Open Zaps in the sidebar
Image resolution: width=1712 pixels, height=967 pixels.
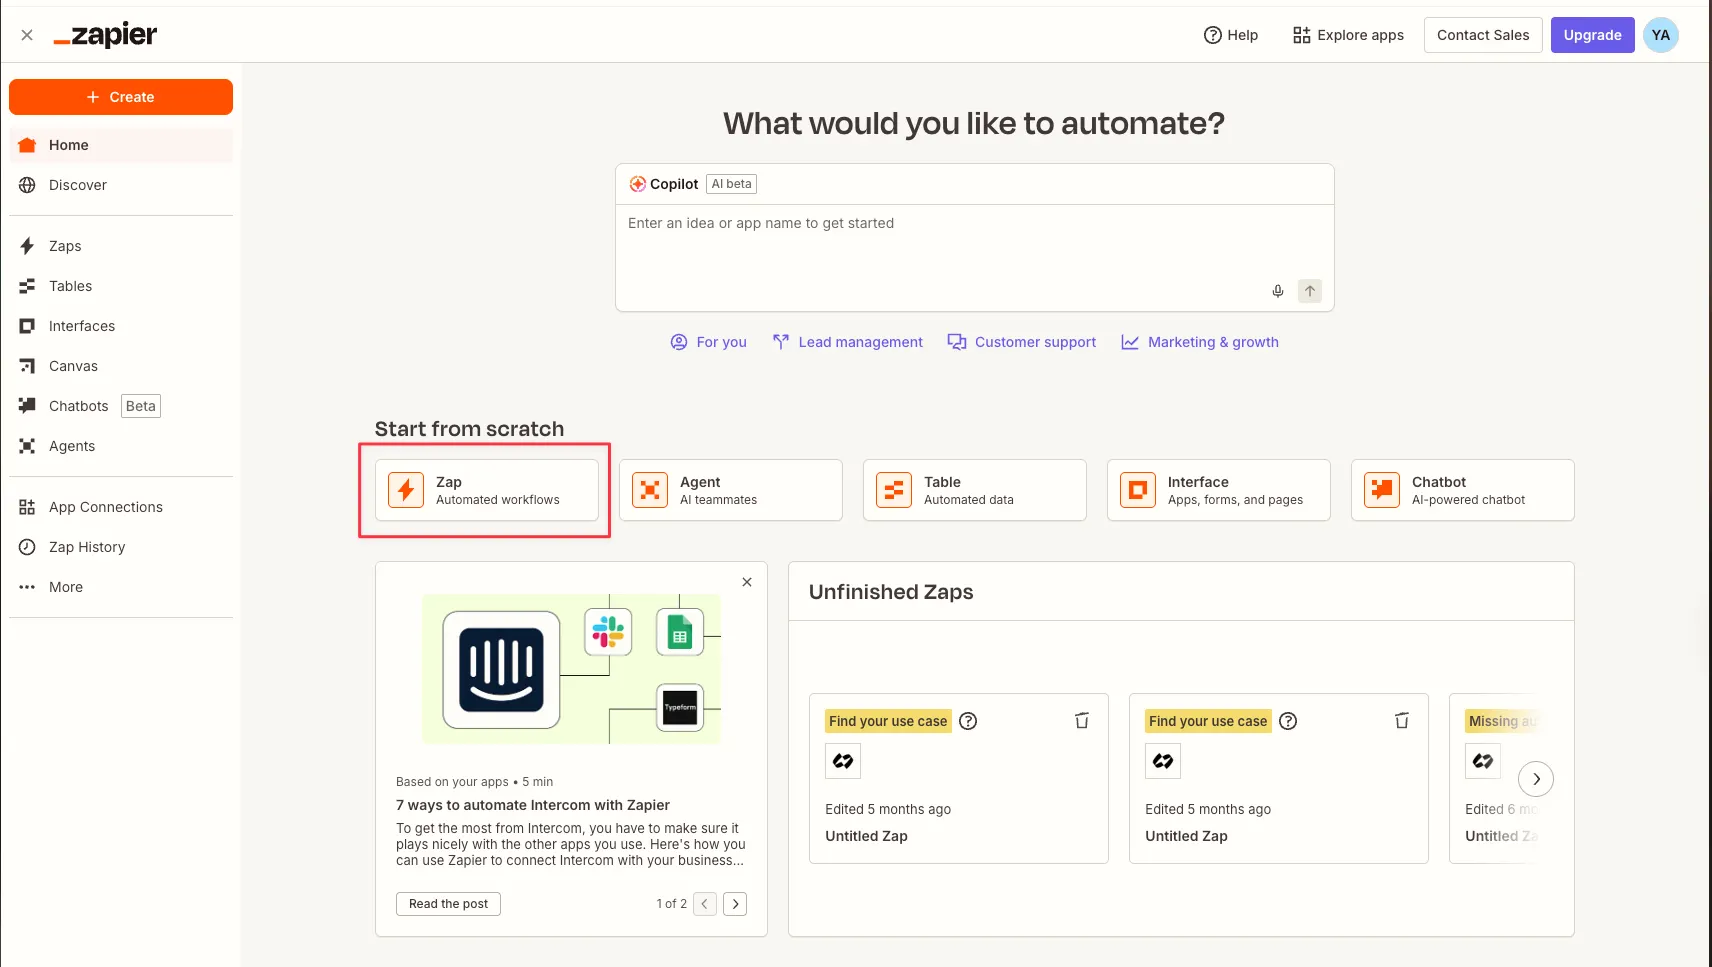point(121,246)
